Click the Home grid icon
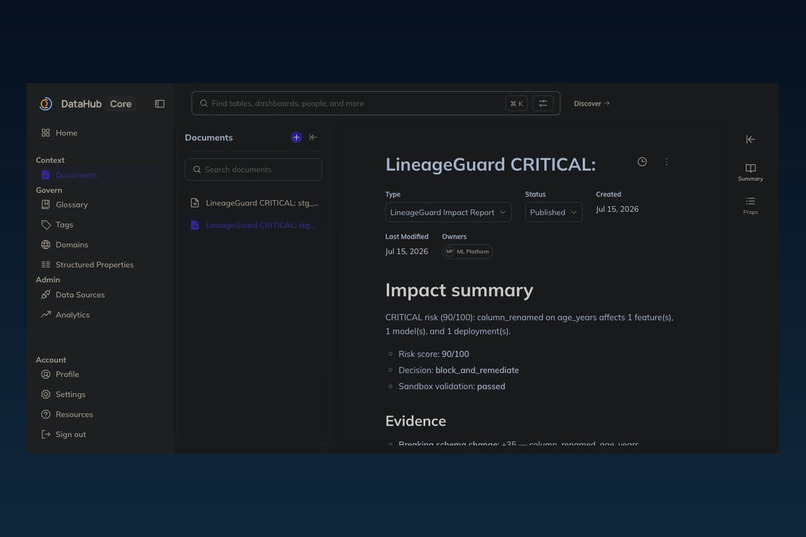Viewport: 806px width, 537px height. (x=46, y=133)
